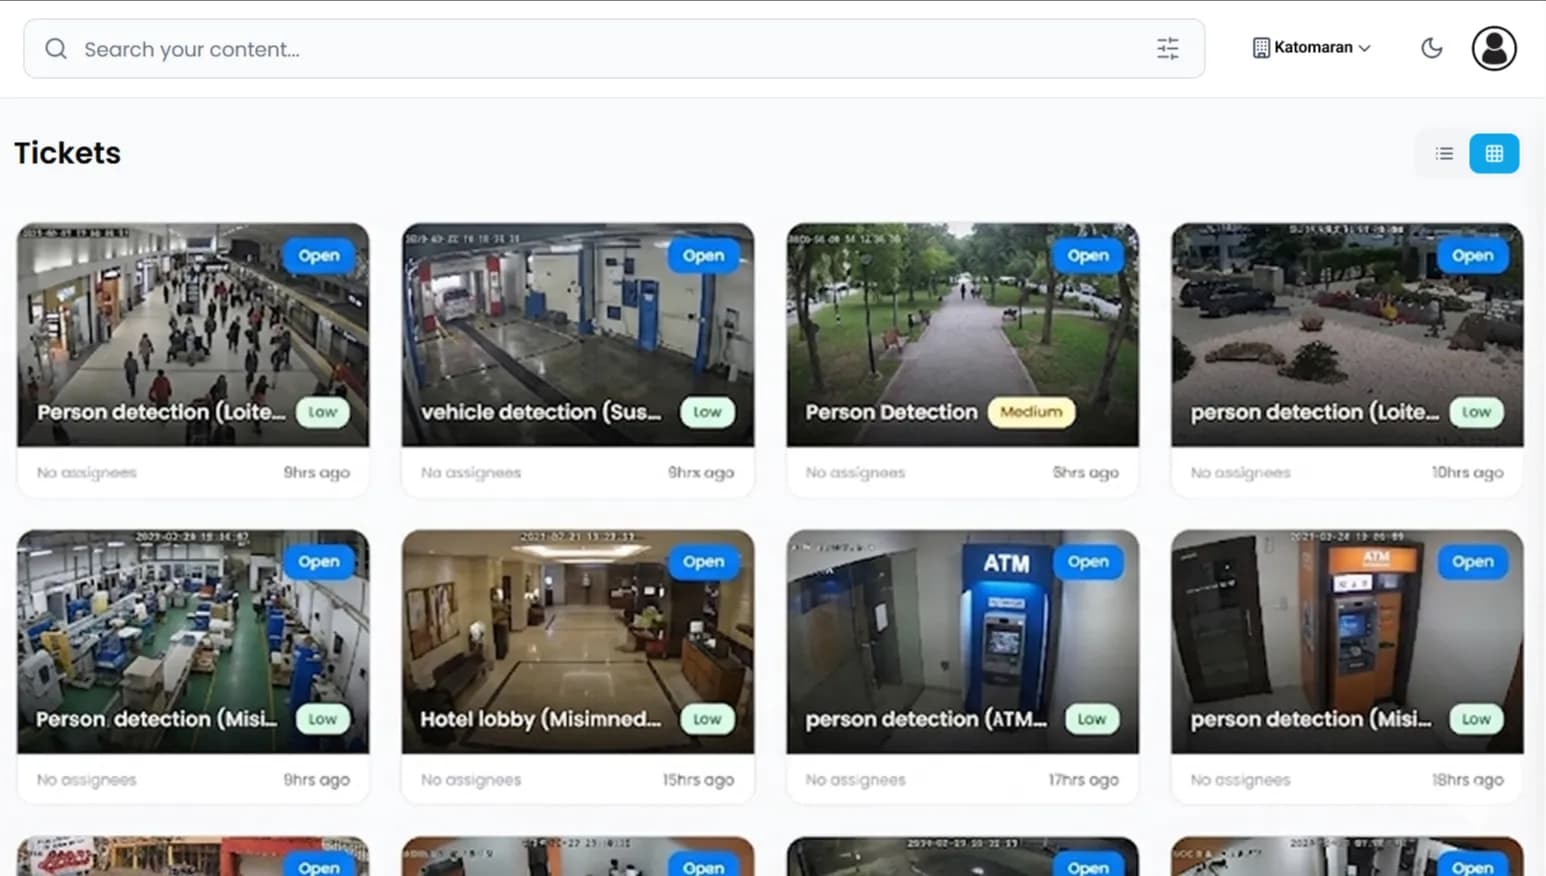Click Open badge on vehicle detection card

click(703, 256)
